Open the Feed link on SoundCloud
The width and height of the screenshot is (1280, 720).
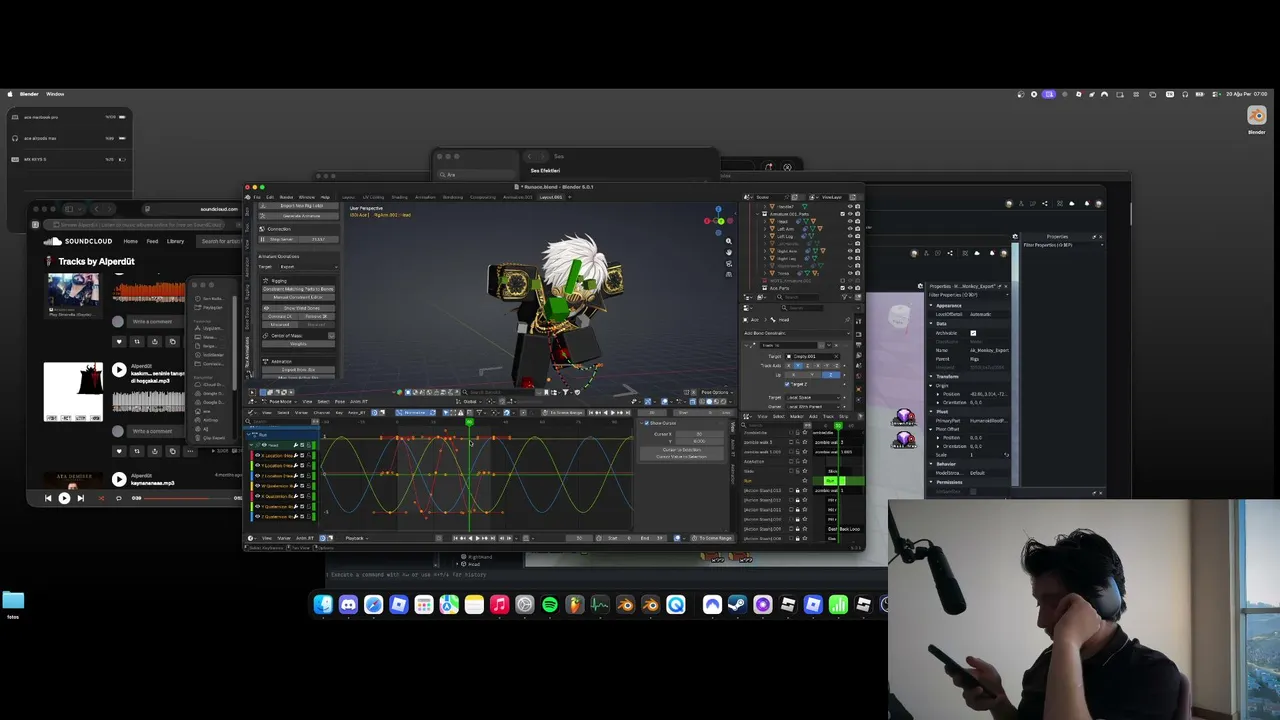pos(152,241)
